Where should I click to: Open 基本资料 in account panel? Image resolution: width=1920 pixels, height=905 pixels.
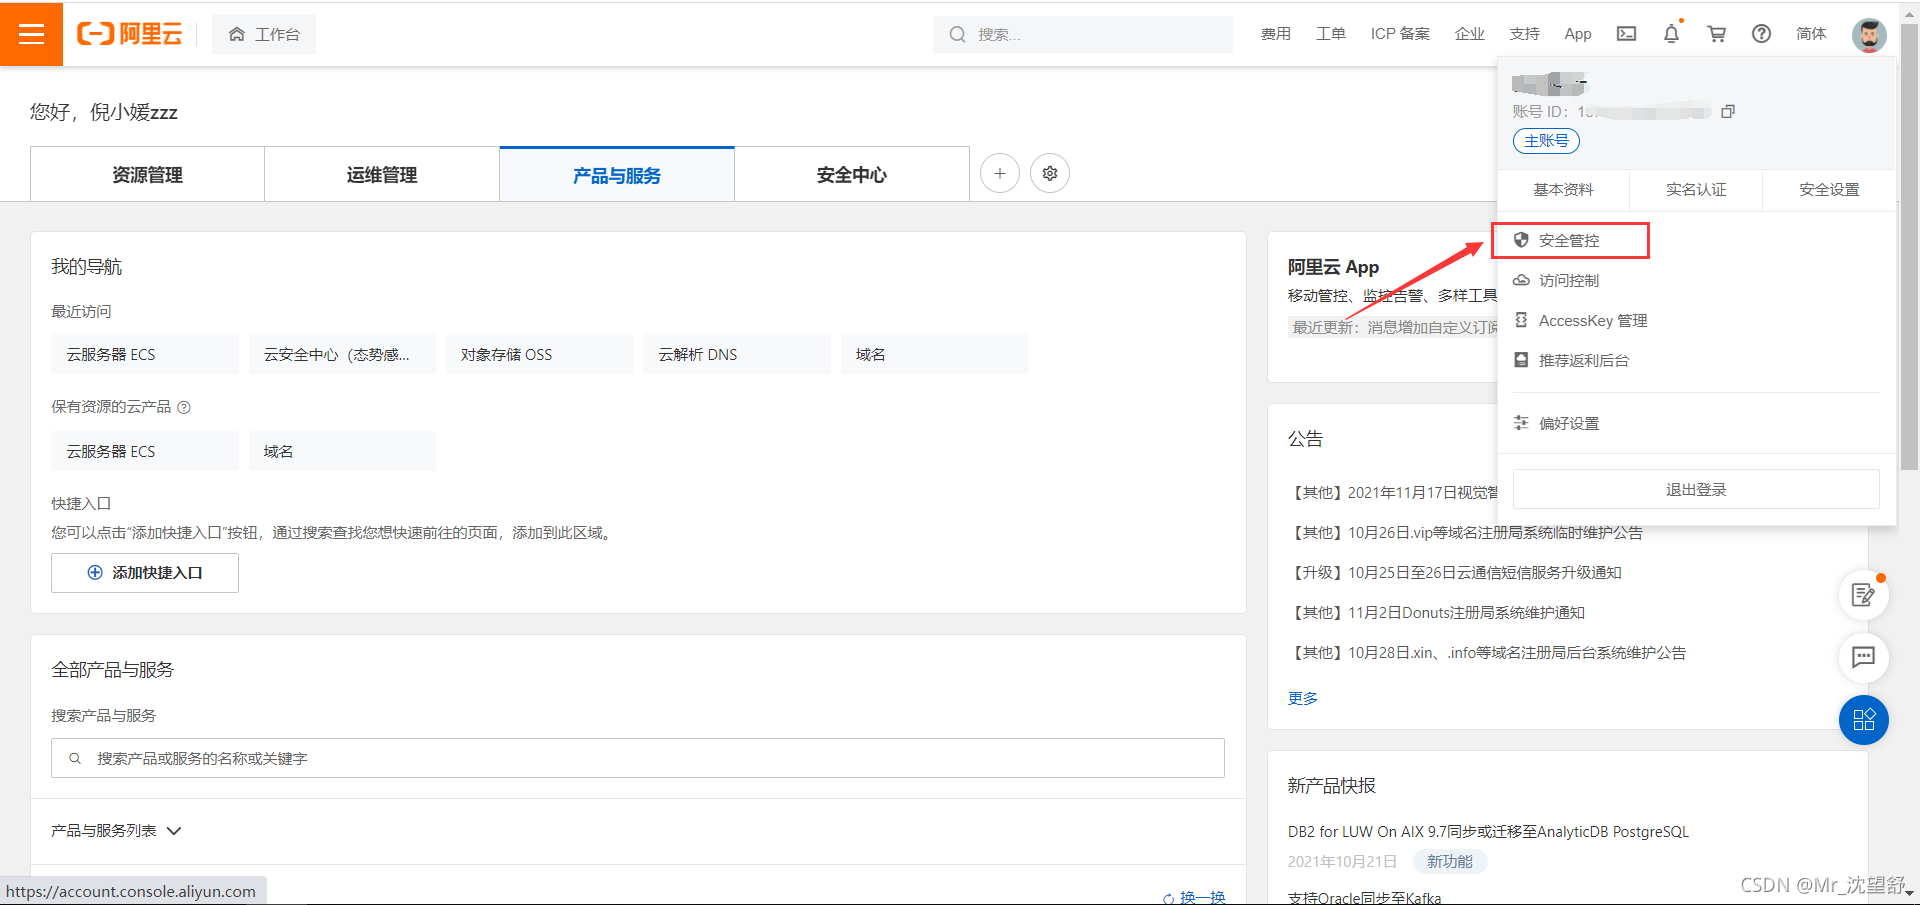1564,190
